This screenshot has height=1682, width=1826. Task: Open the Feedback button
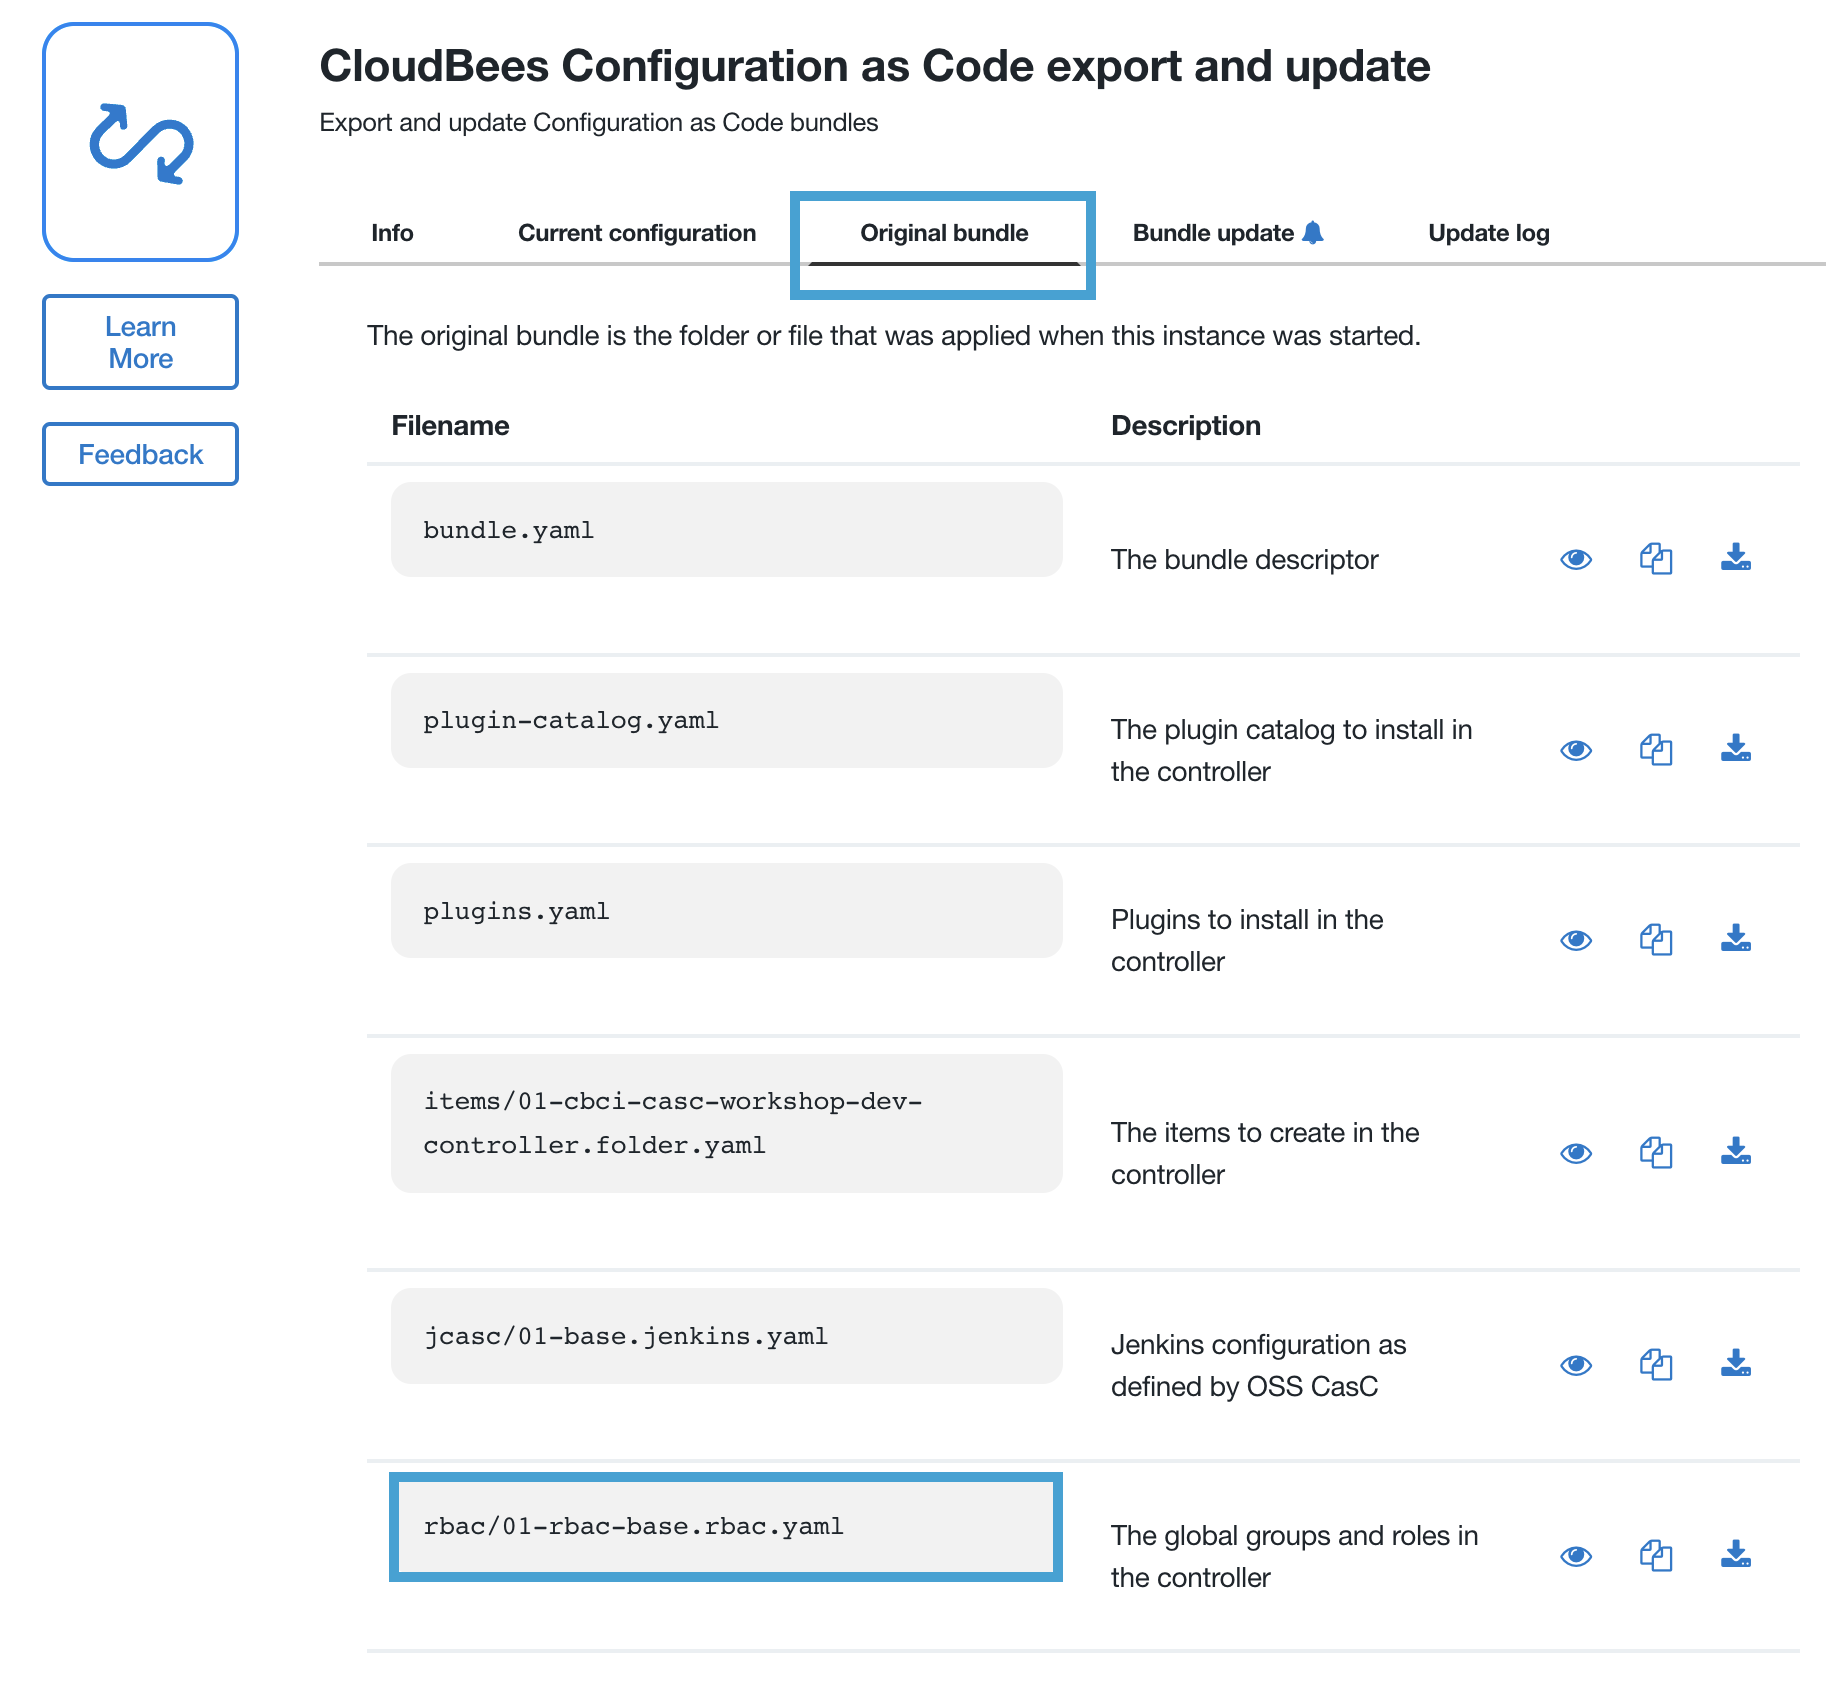click(141, 454)
